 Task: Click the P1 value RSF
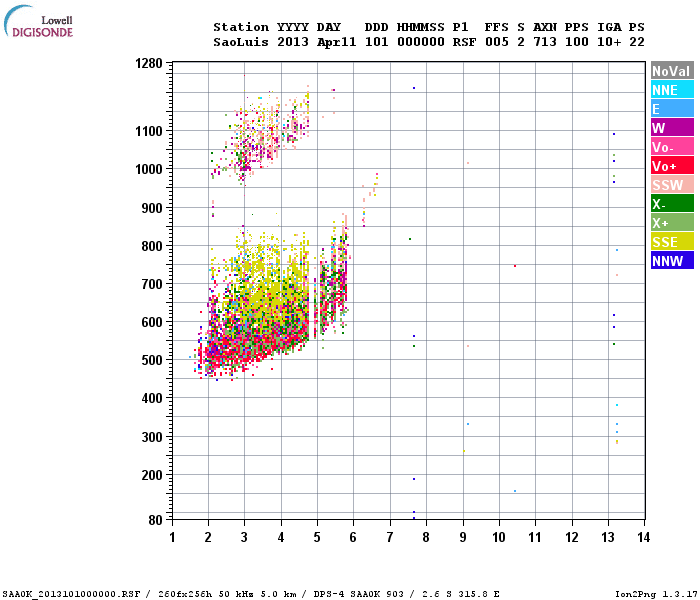click(464, 42)
